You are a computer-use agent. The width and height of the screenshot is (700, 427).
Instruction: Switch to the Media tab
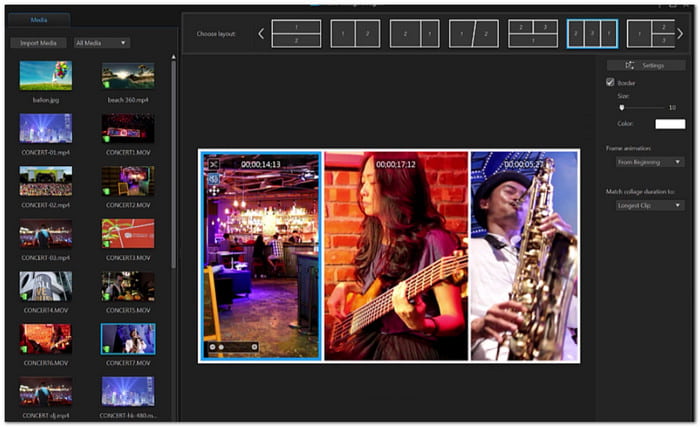(39, 20)
